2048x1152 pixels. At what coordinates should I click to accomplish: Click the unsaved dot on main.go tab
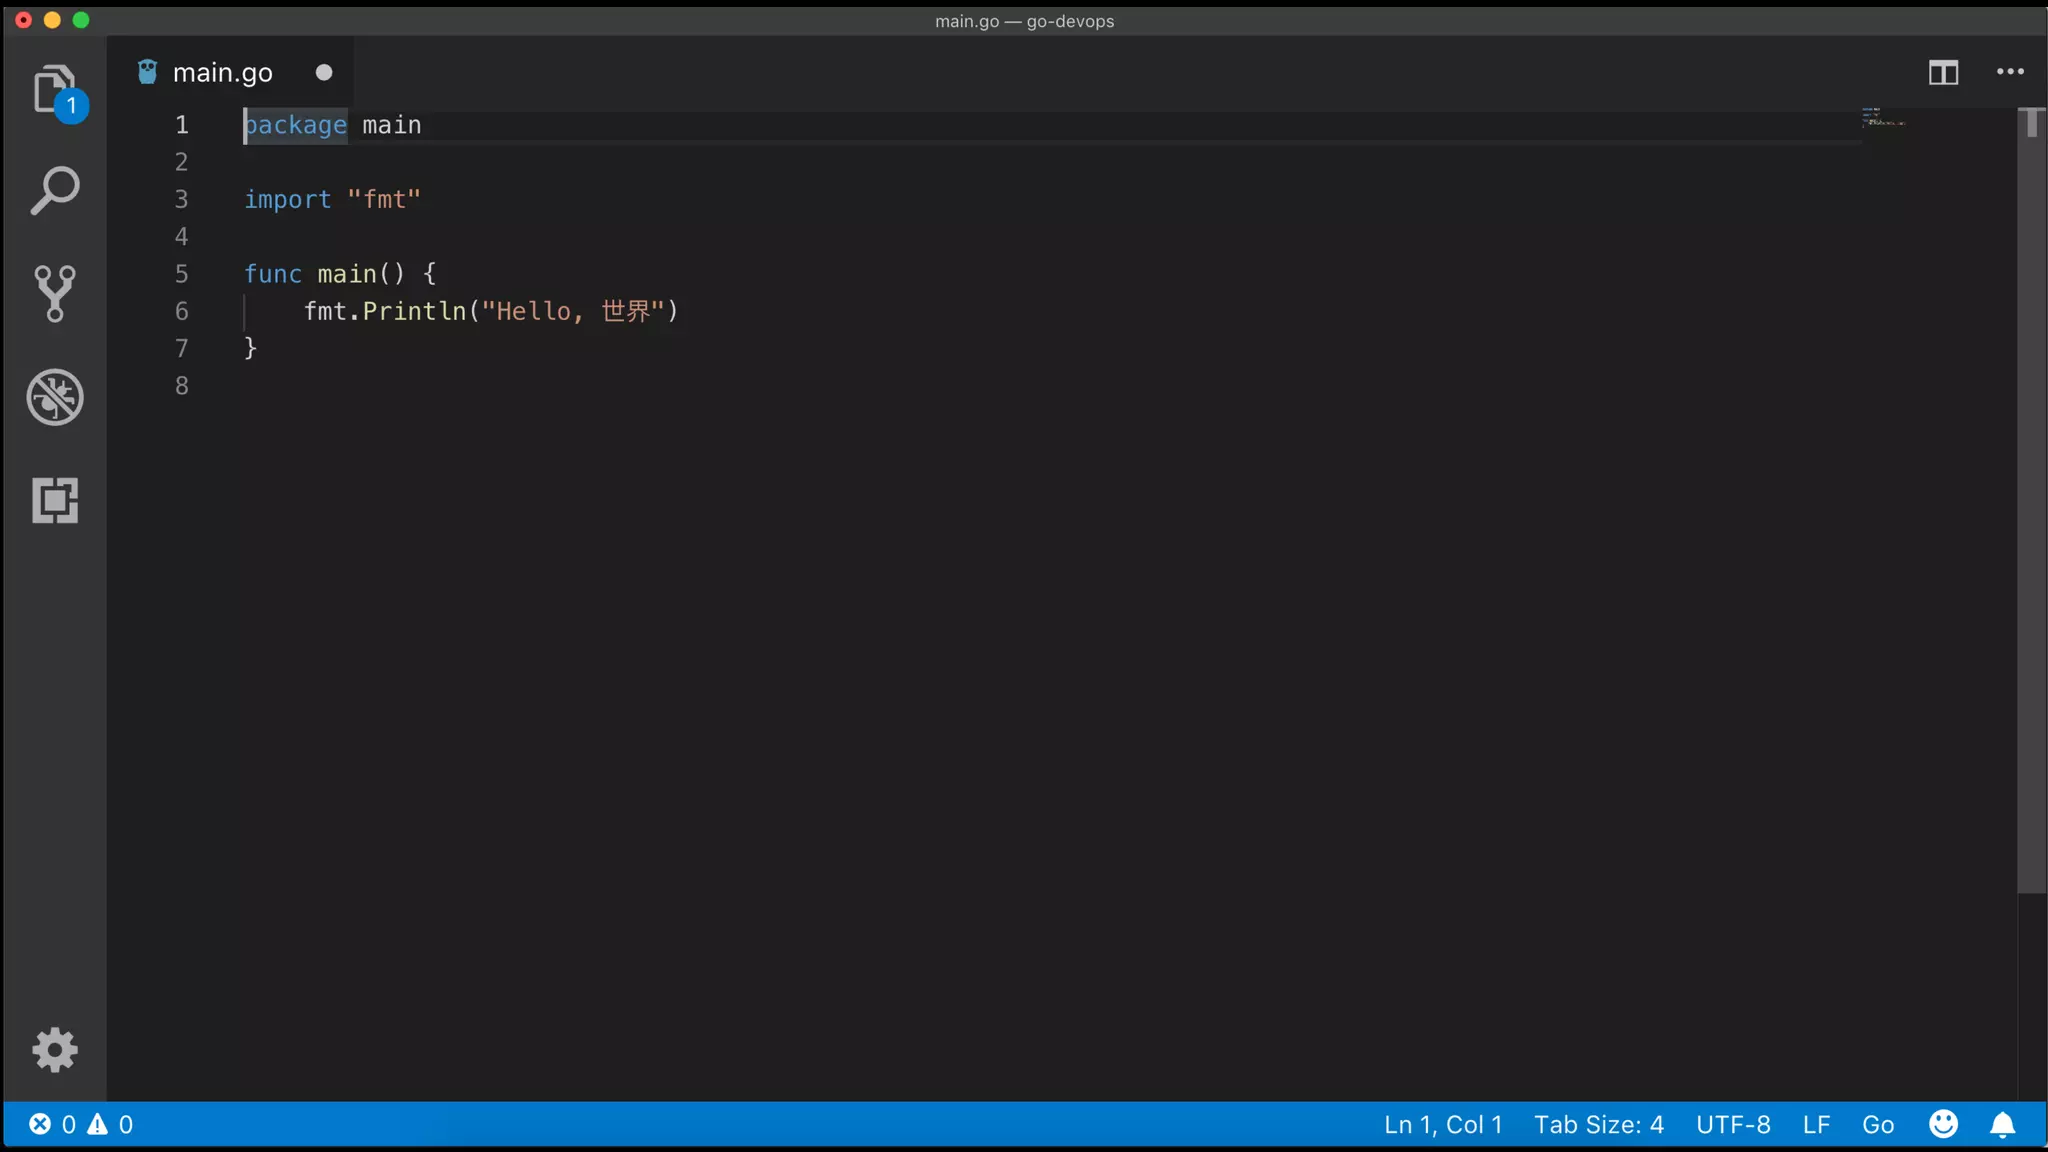tap(324, 72)
